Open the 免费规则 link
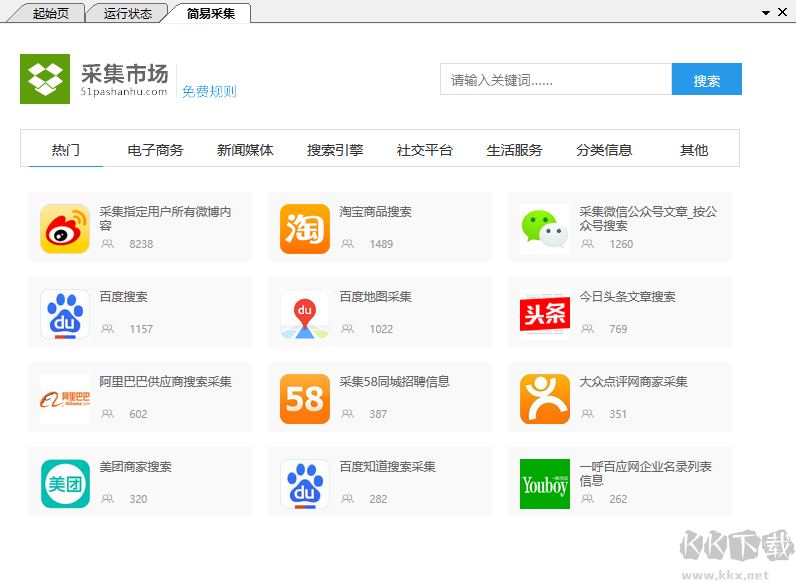Screen dimensions: 796x582 point(209,91)
